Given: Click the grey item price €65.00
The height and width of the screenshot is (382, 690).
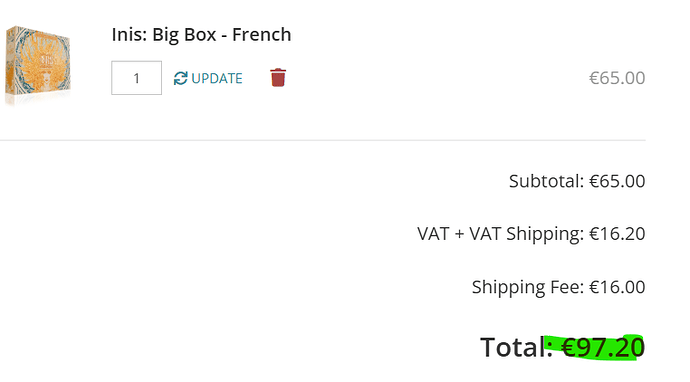Looking at the screenshot, I should point(617,78).
